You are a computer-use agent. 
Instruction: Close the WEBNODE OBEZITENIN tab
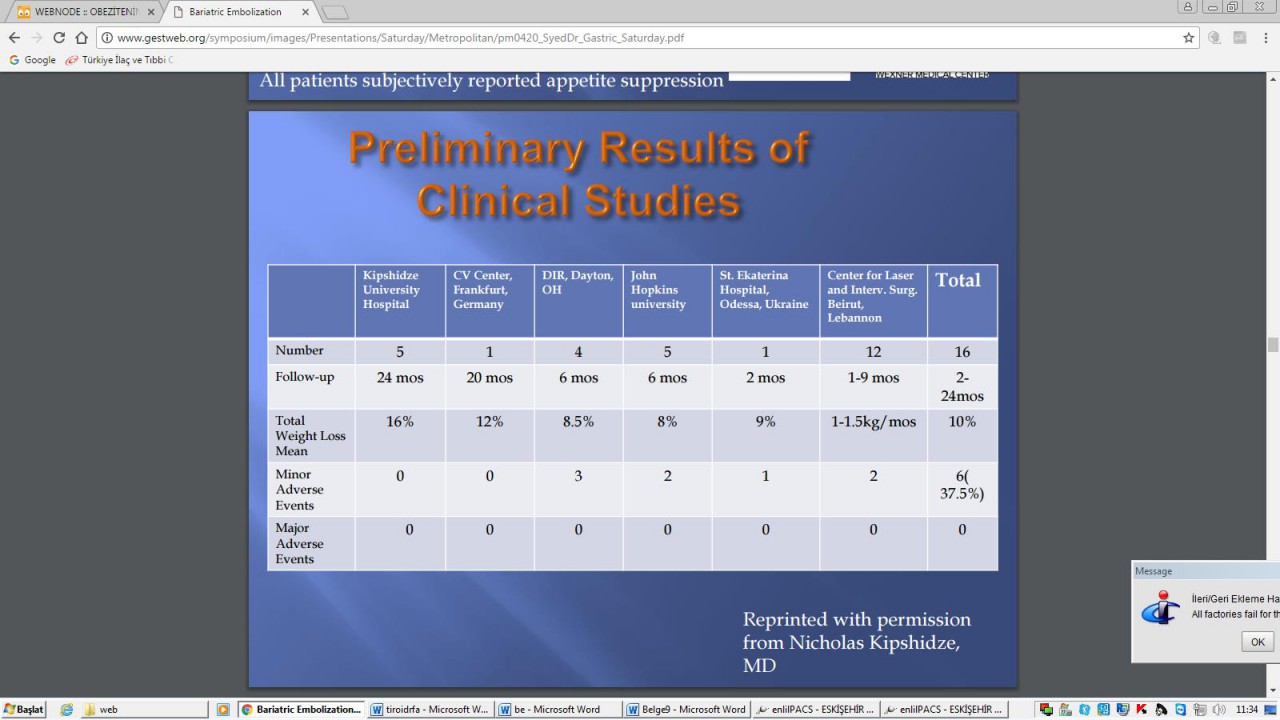(x=151, y=12)
